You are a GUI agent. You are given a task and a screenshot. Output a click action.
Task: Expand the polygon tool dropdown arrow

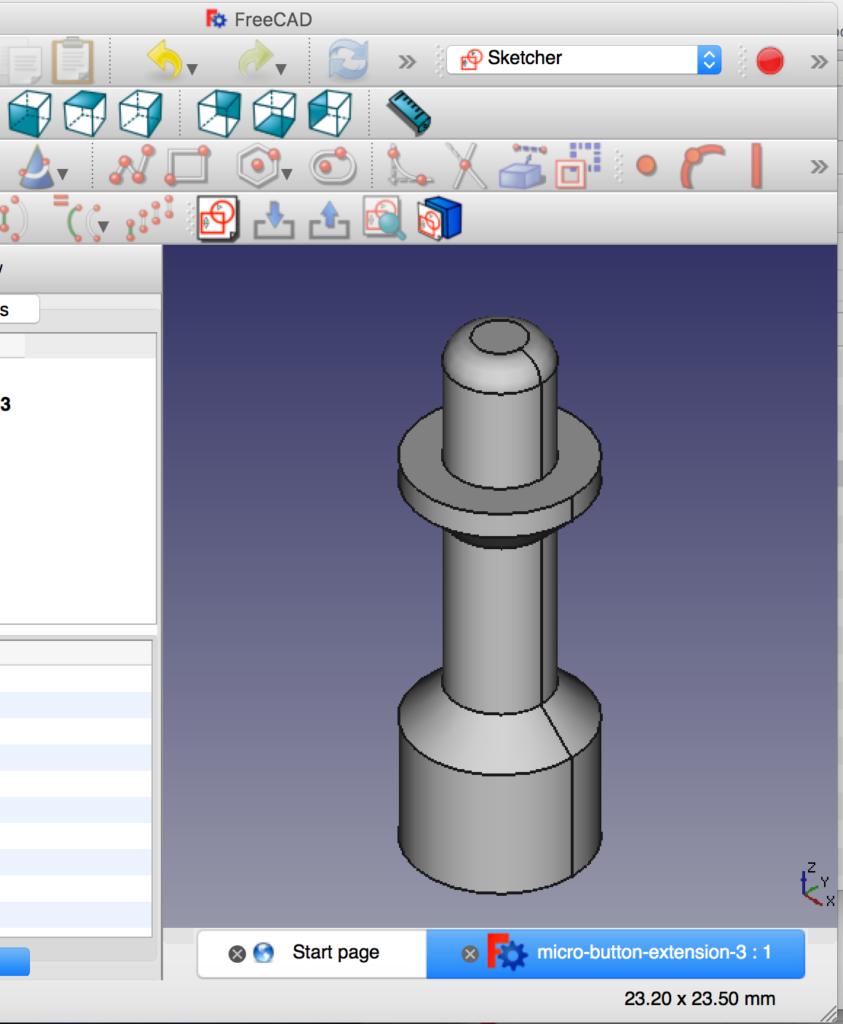point(287,176)
